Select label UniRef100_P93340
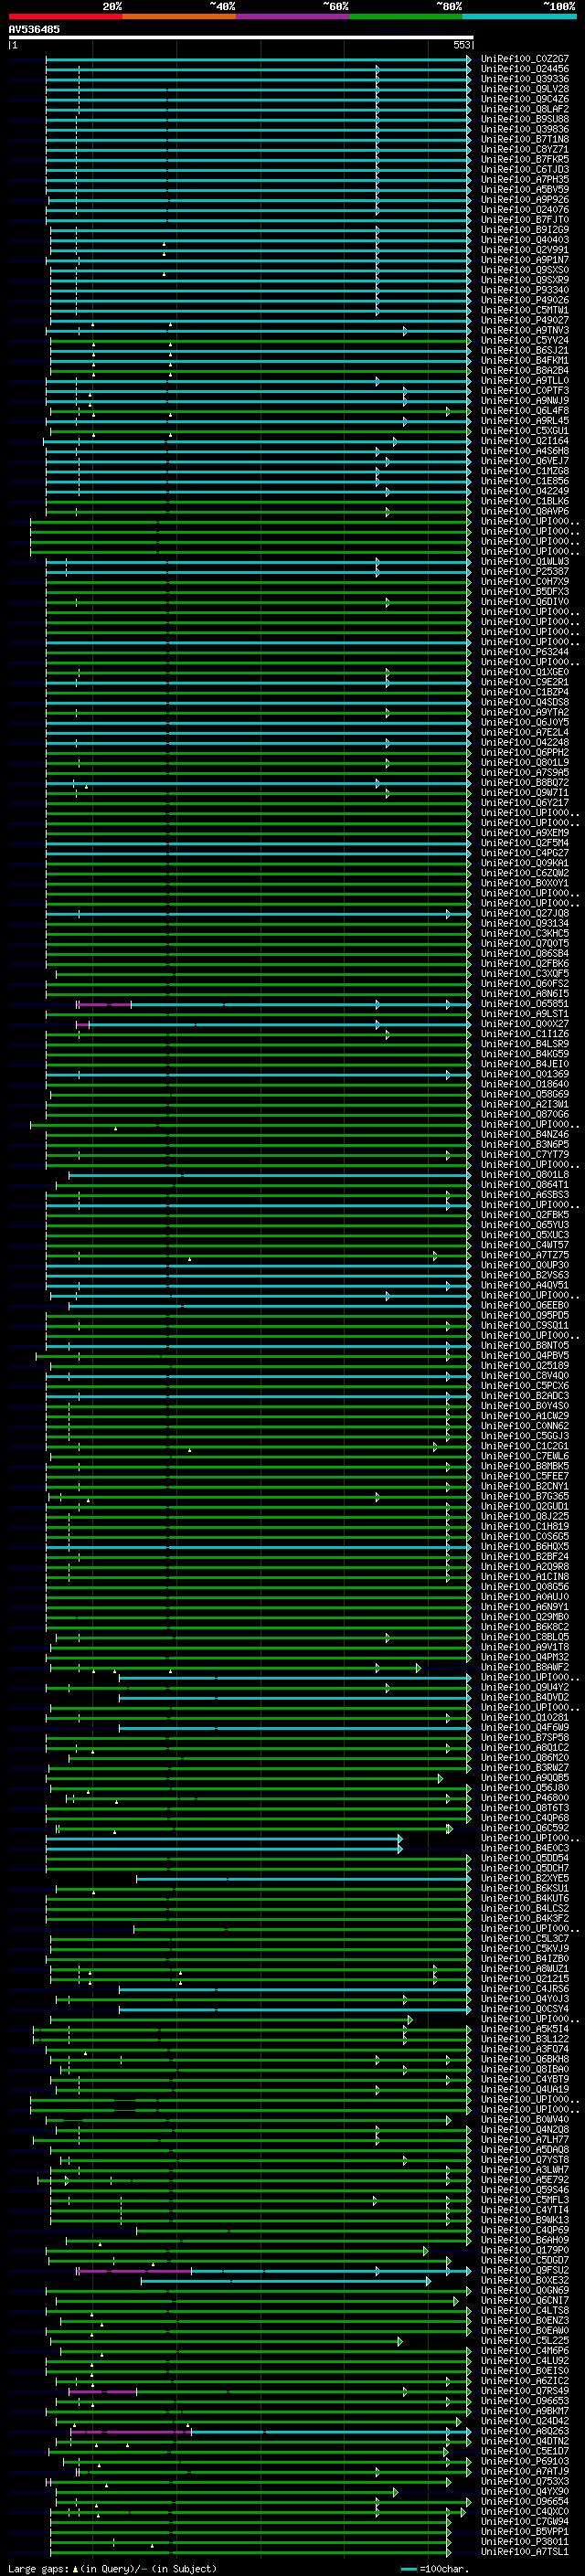 pos(525,290)
